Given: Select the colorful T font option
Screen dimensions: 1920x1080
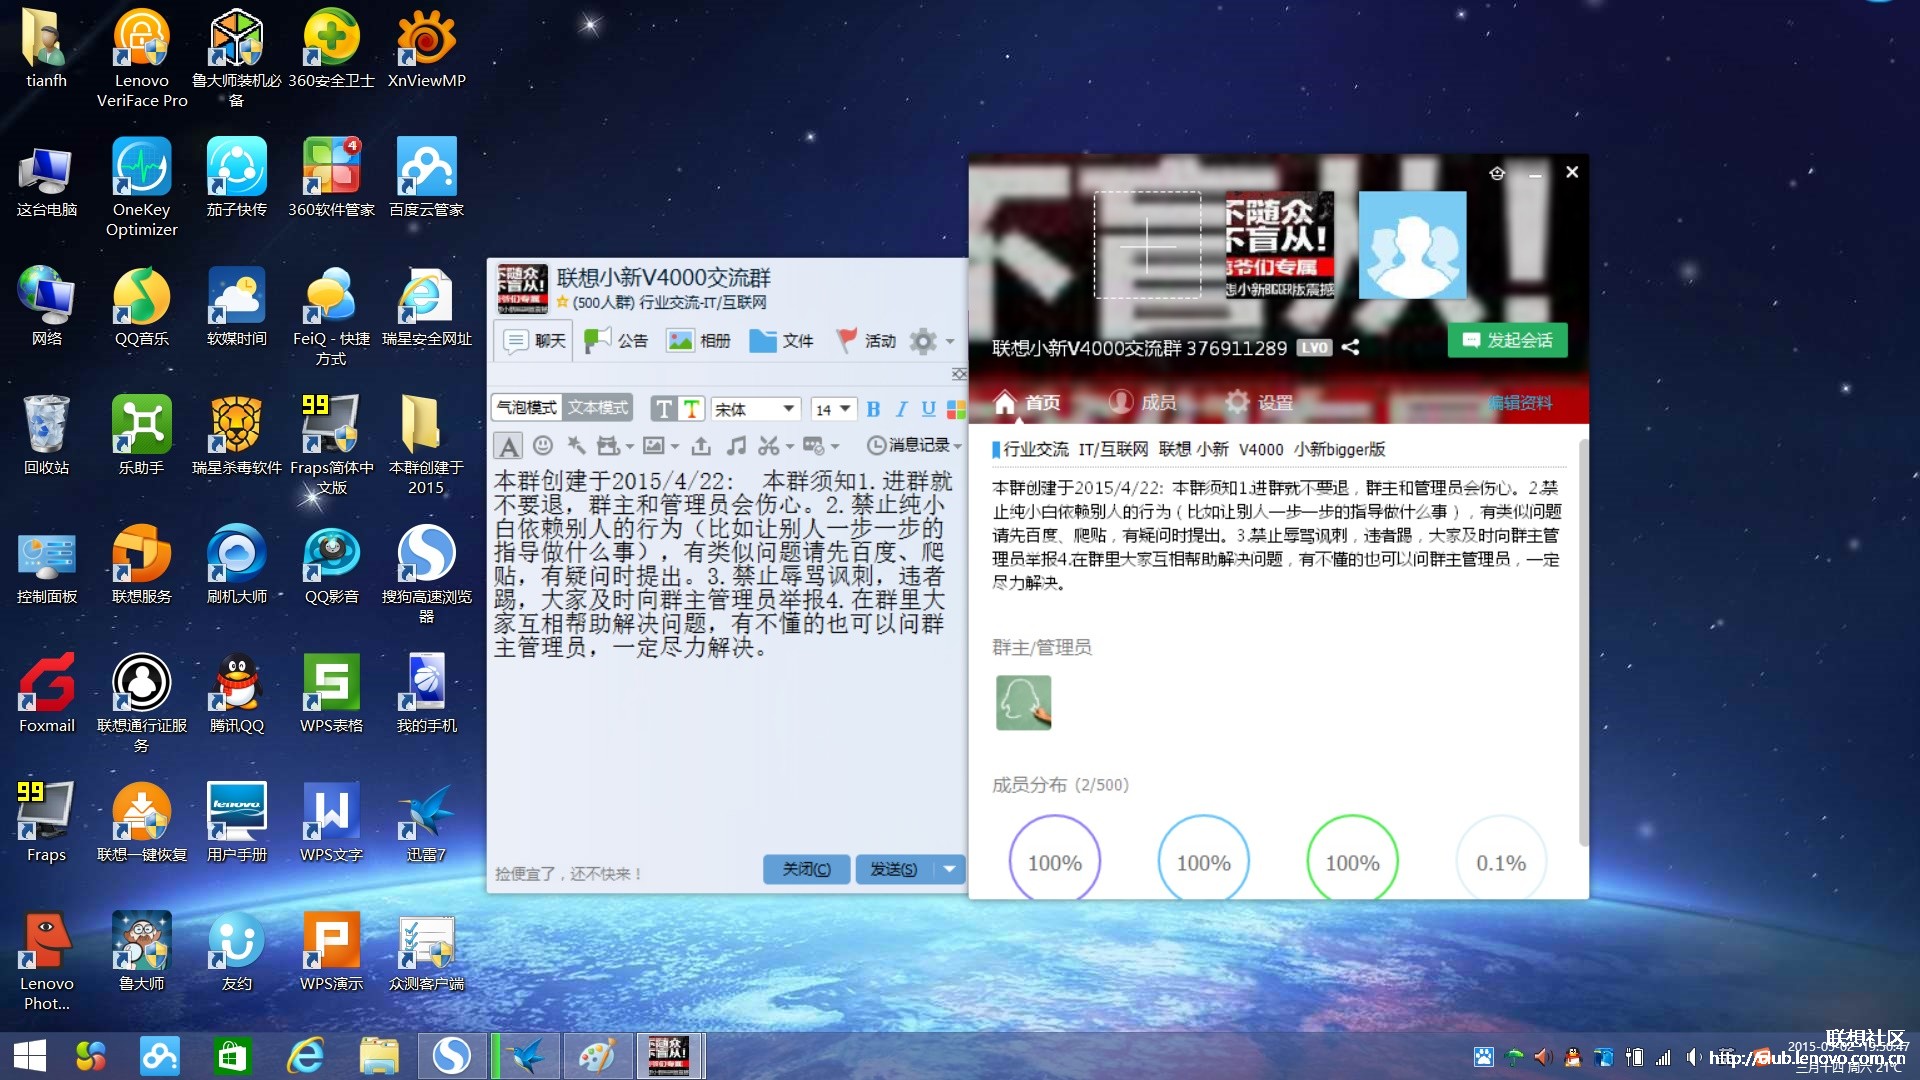Looking at the screenshot, I should click(x=691, y=409).
